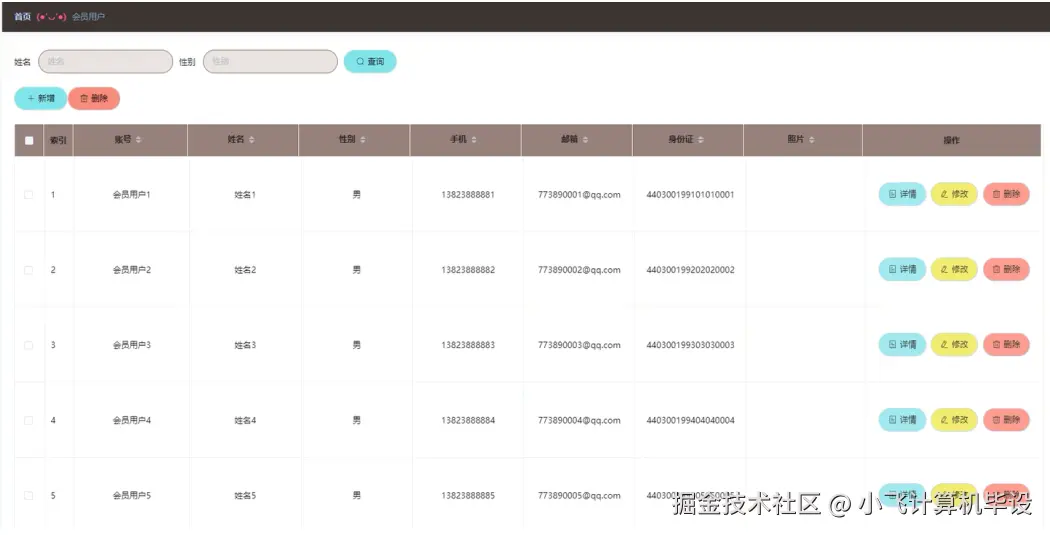Click 删除 for row 会员用户1
This screenshot has height=535, width=1050.
tap(1006, 194)
